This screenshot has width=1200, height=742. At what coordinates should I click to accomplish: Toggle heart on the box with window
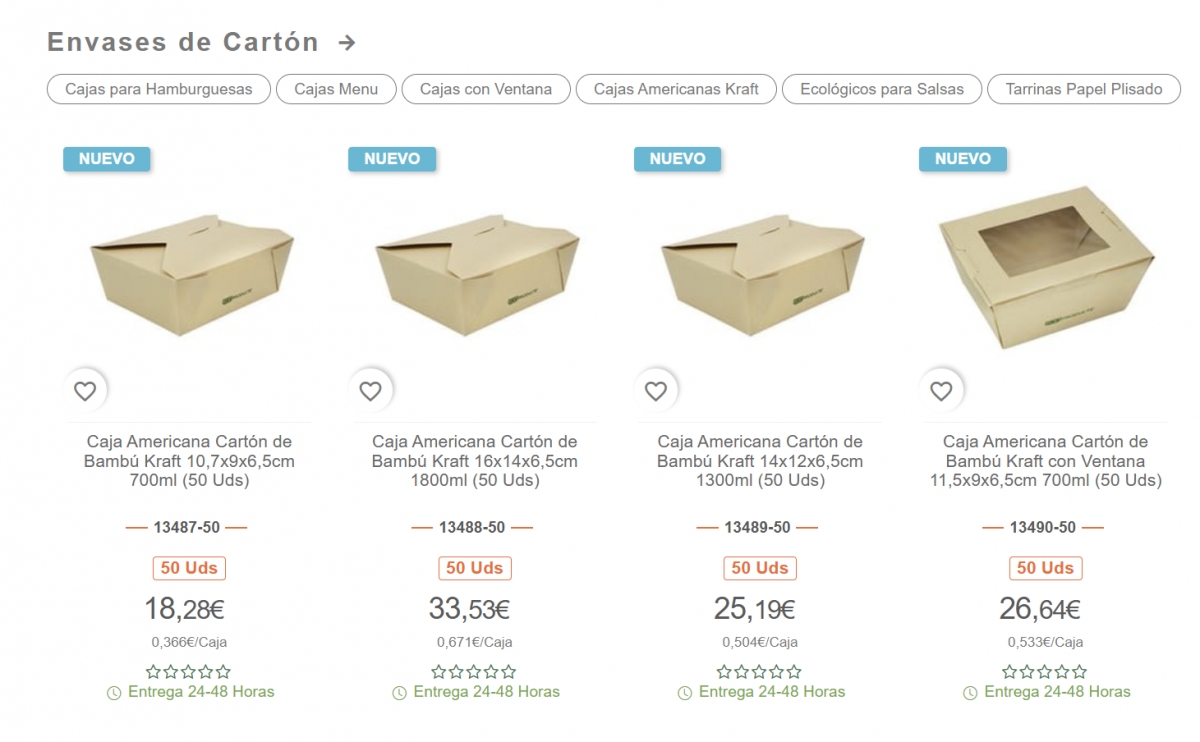(941, 391)
